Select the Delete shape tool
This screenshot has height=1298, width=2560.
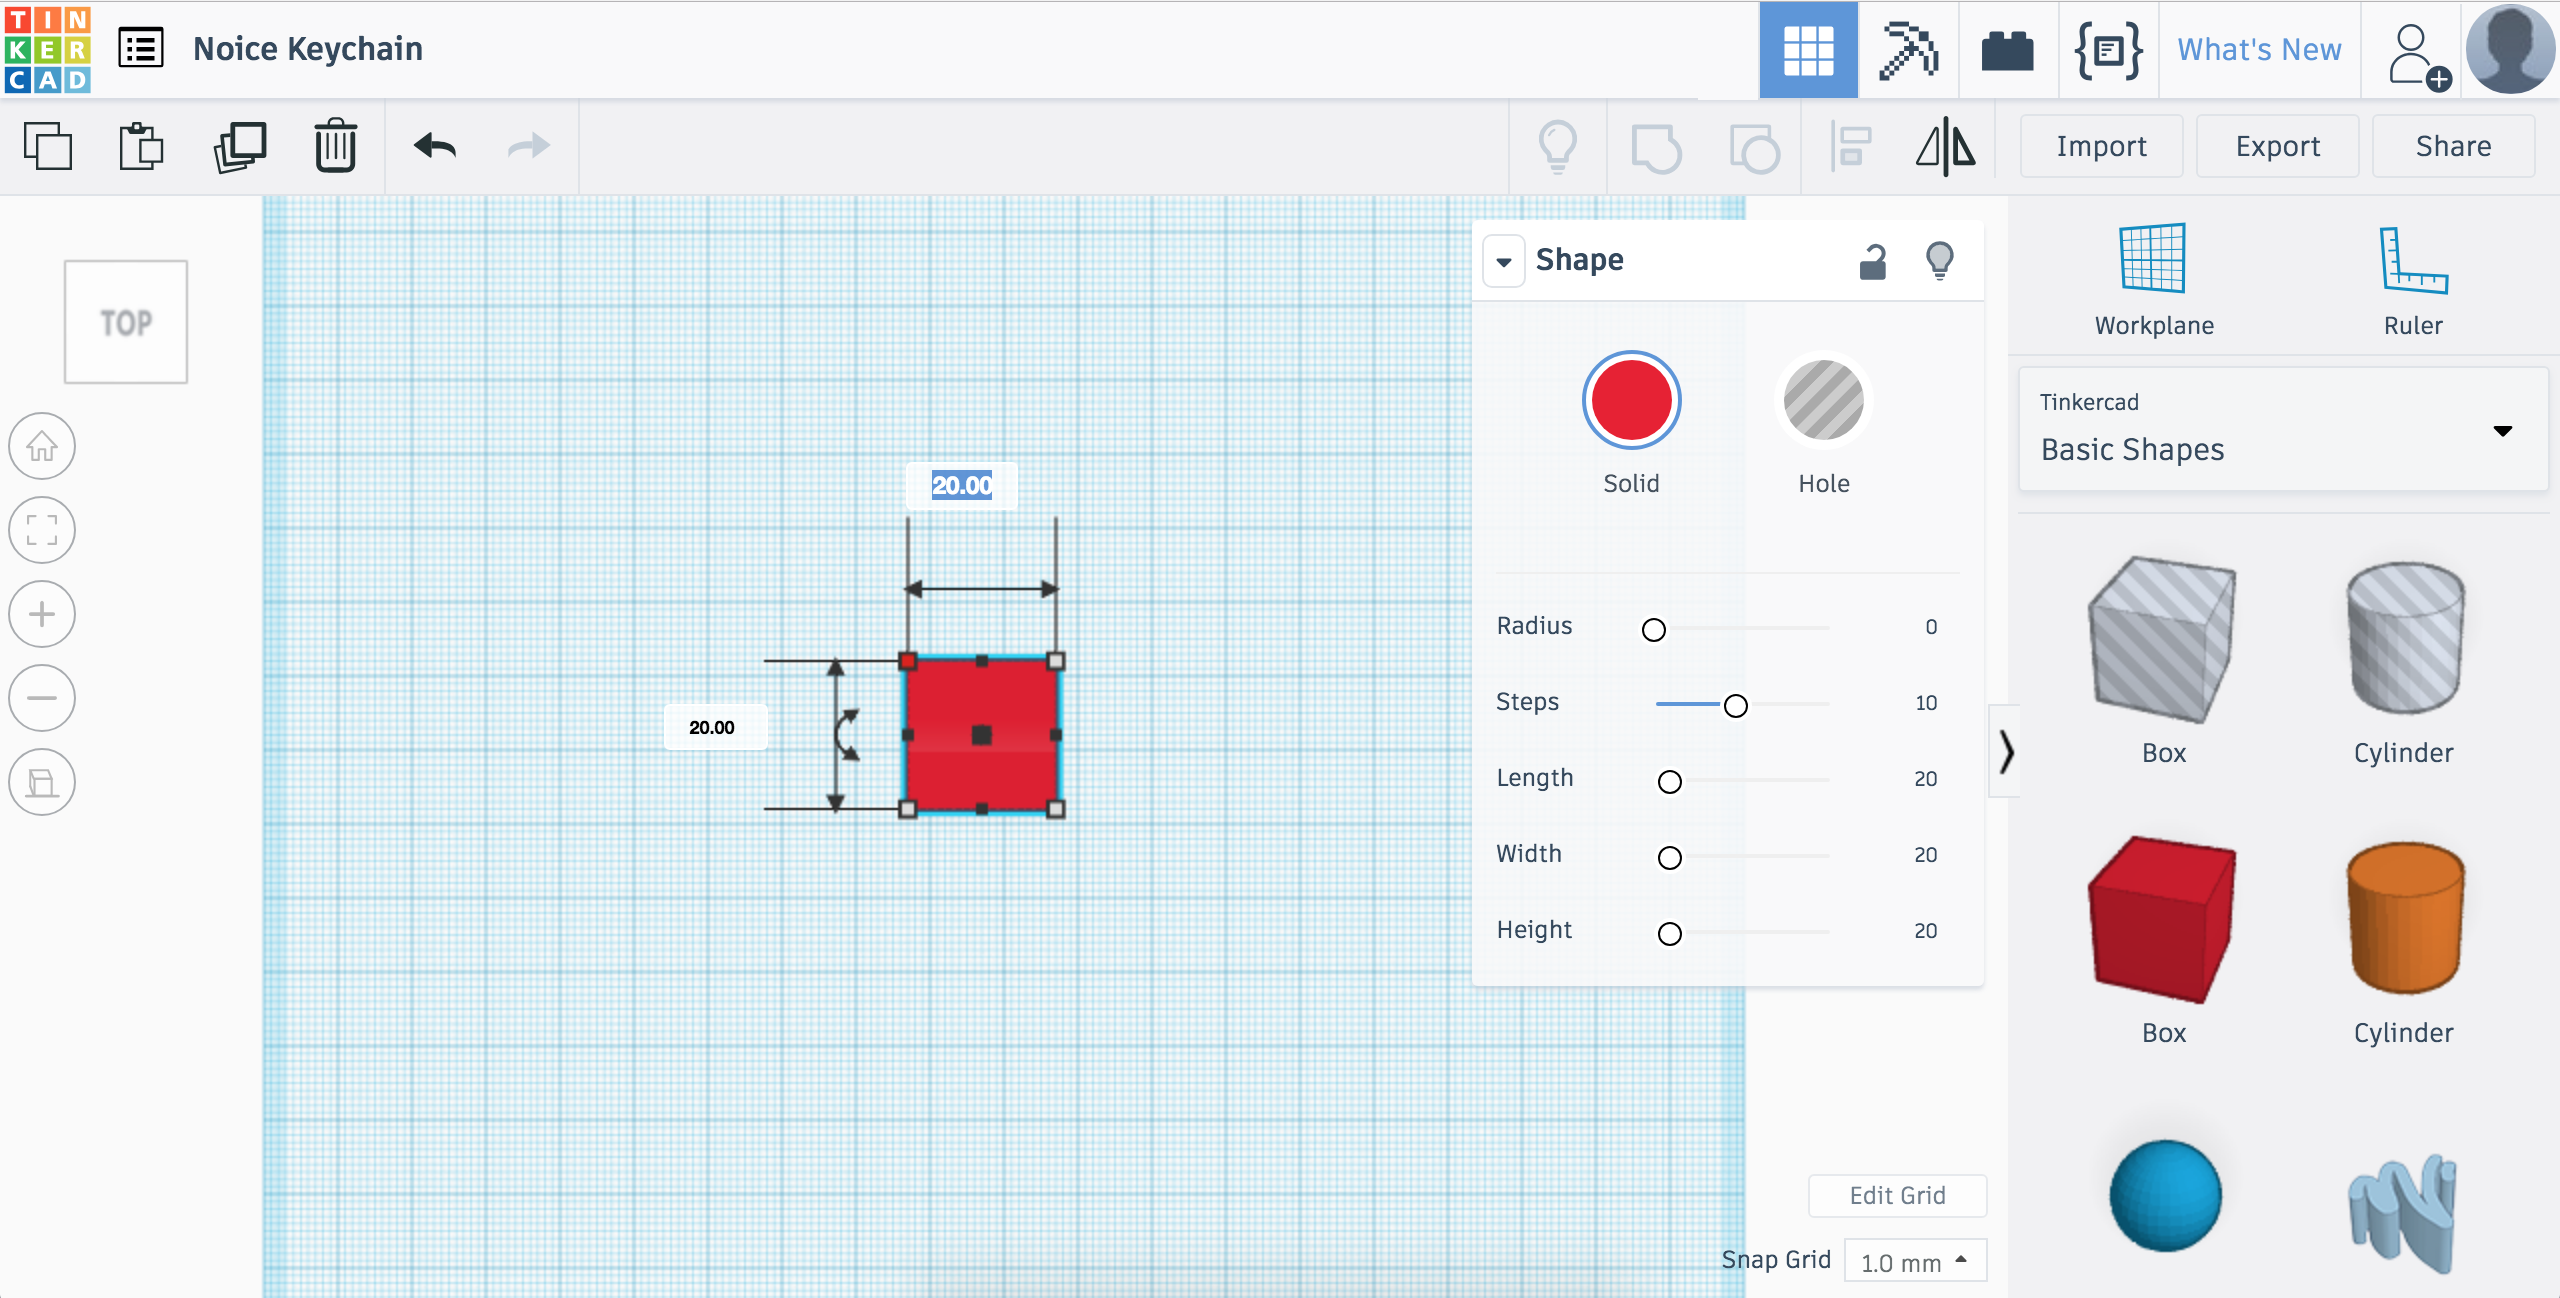pos(336,147)
